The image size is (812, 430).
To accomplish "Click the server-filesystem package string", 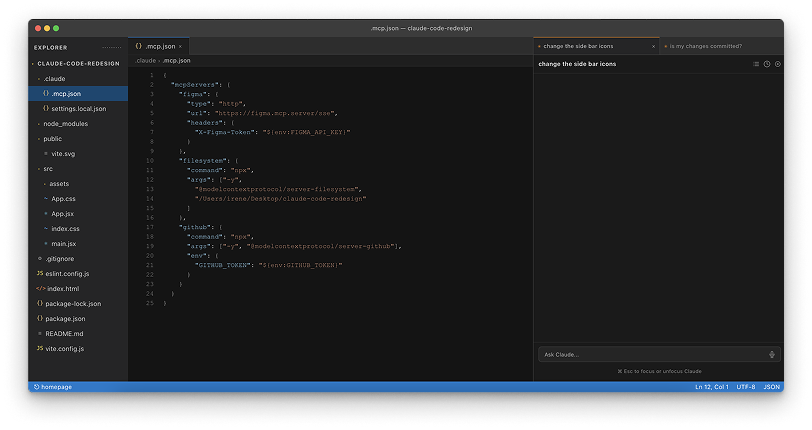I will 276,190.
